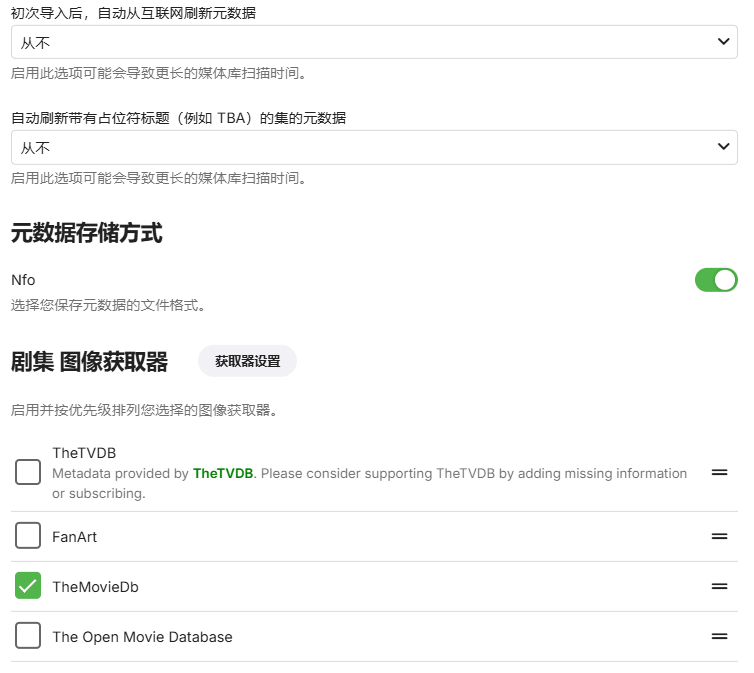Click The Open Movie Database drag handle
The image size is (754, 673).
click(x=719, y=637)
